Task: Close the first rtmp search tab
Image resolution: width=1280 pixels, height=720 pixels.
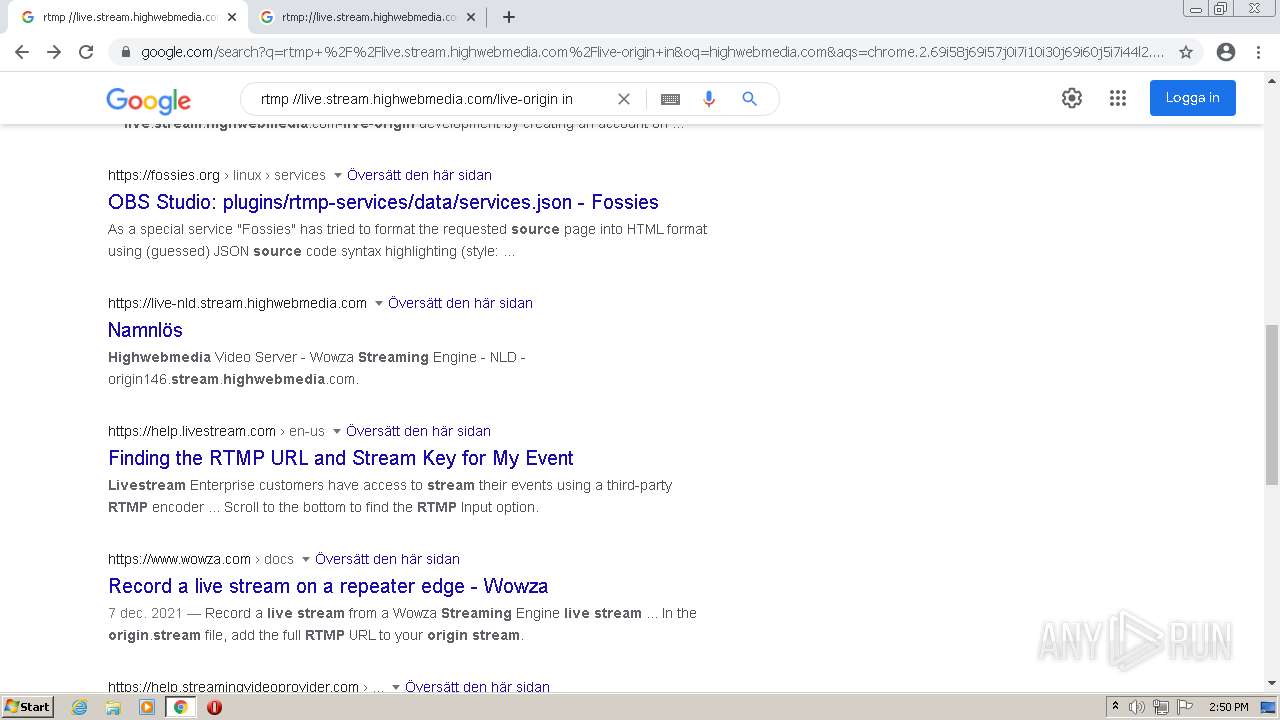Action: tap(232, 17)
